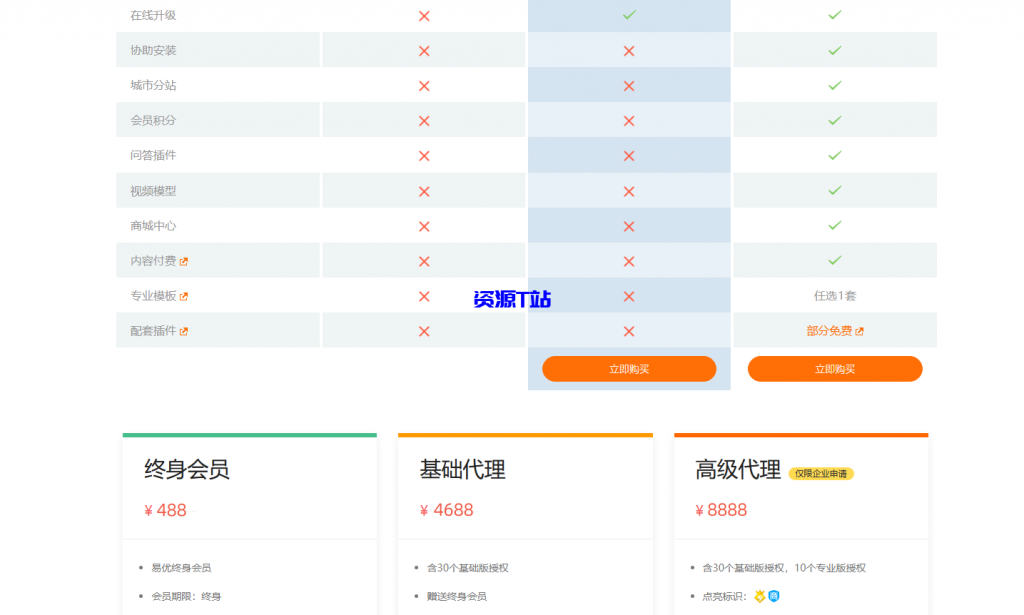Image resolution: width=1024 pixels, height=615 pixels.
Task: Click the green checkmark for 商城中心
Action: 835,225
